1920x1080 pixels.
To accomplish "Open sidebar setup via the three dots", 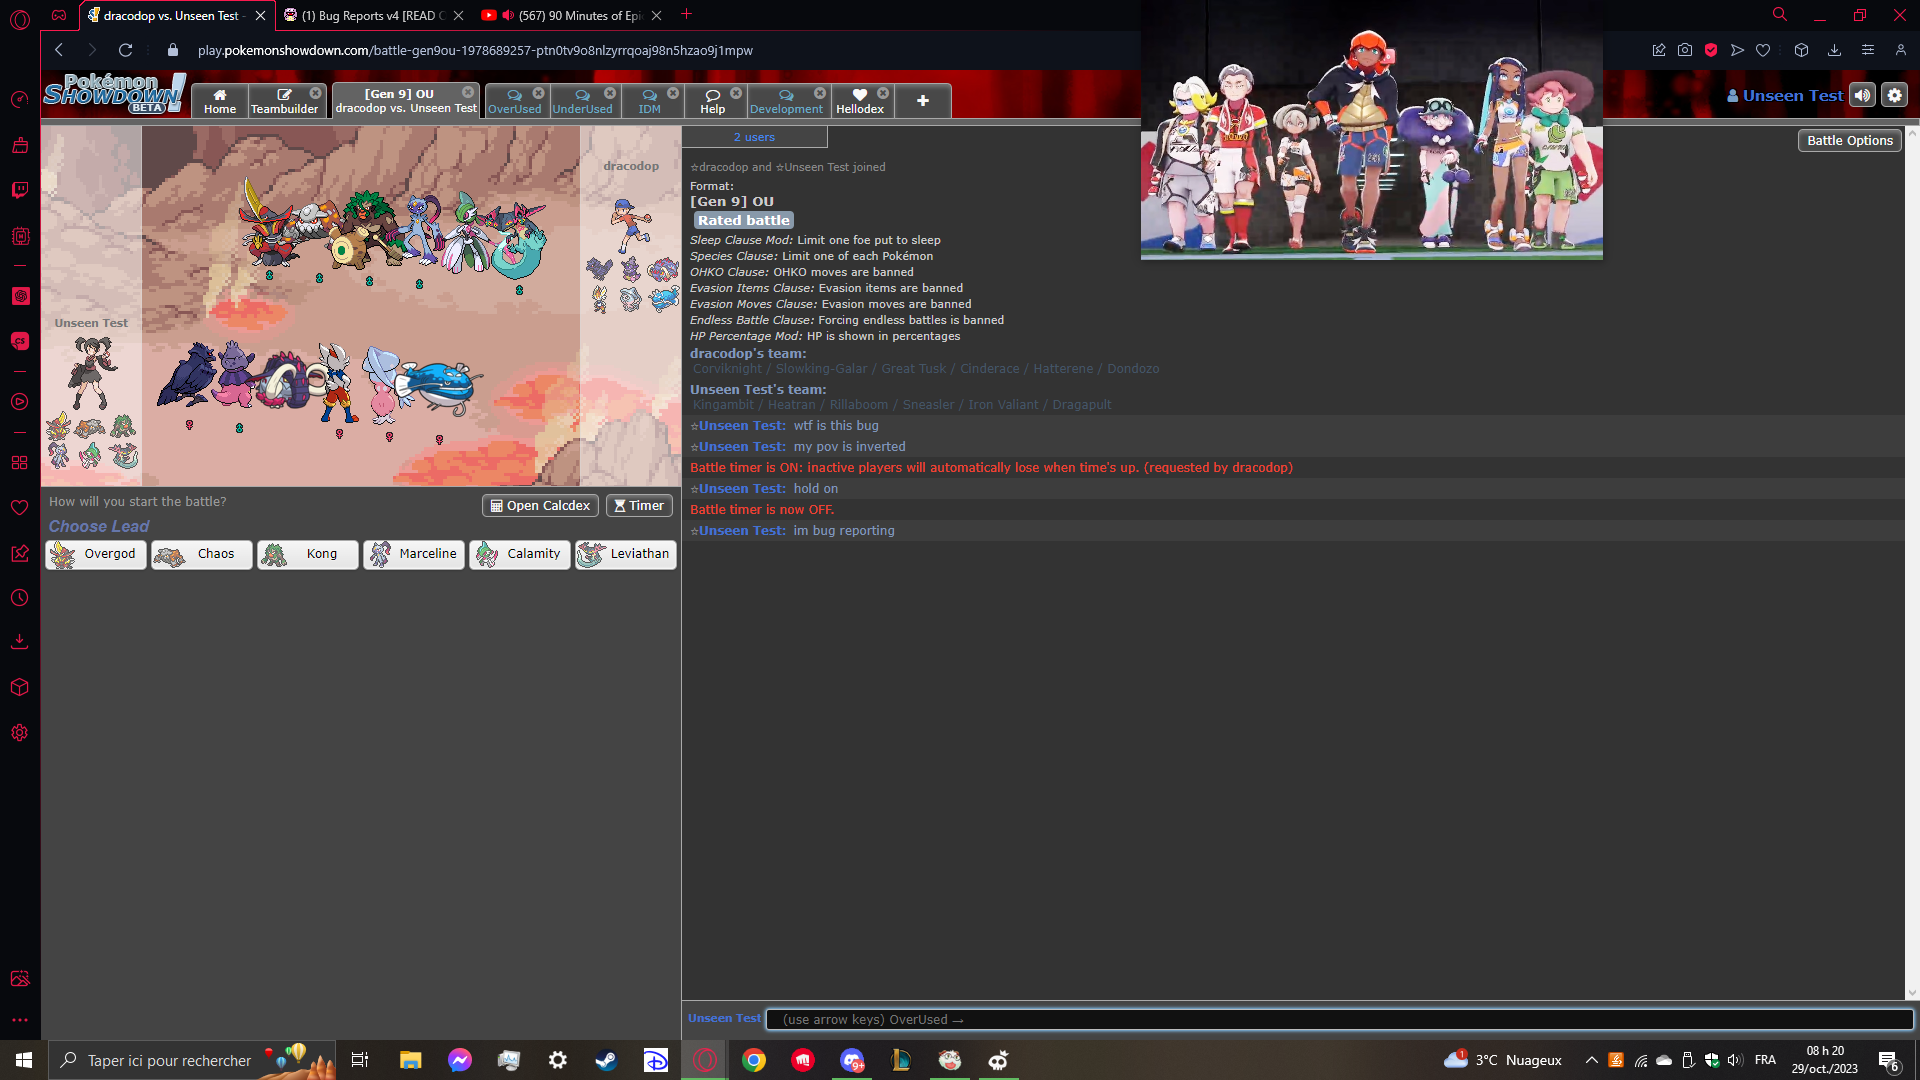I will click(19, 1021).
